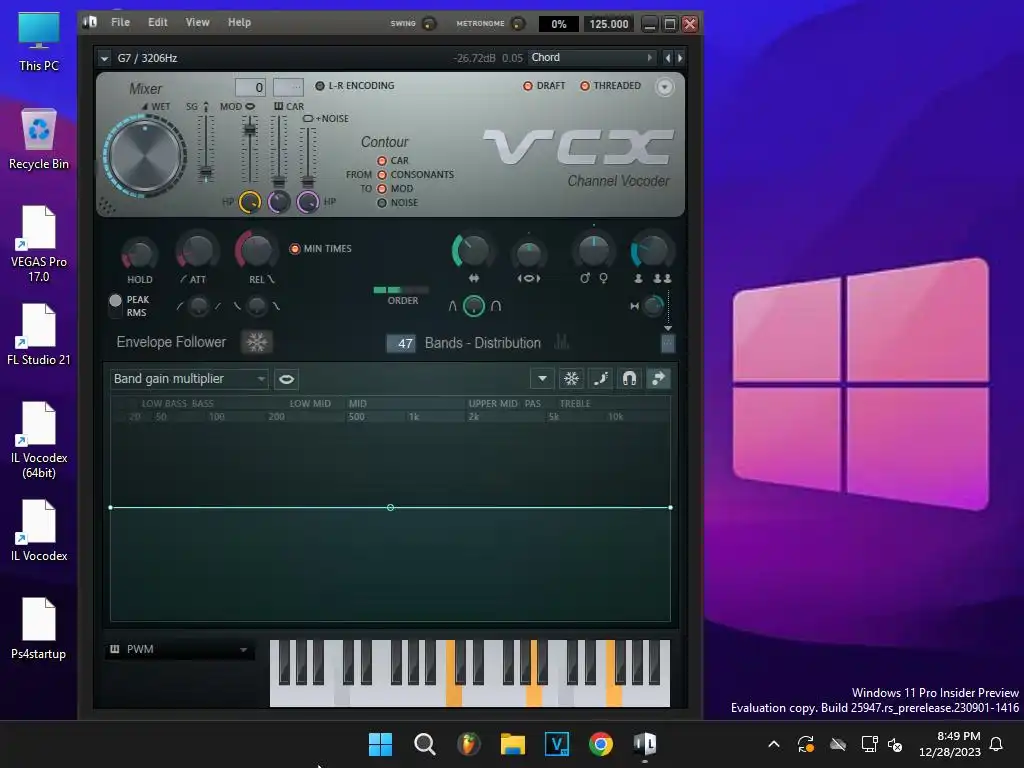Click the HOLD knob
The width and height of the screenshot is (1024, 768).
(139, 255)
